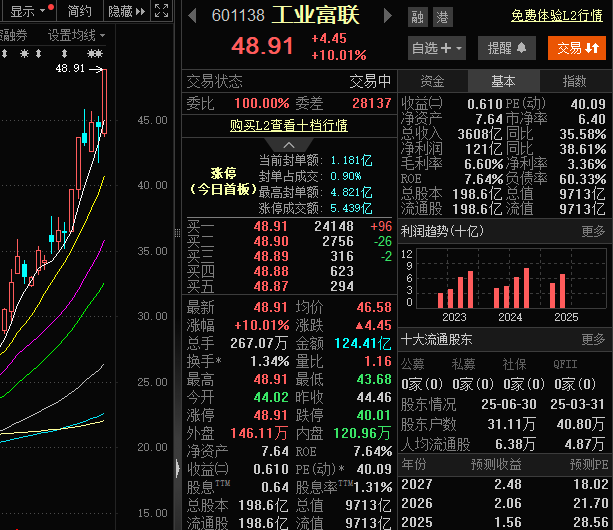Viewport: 613px width, 530px height.
Task: Switch to the 指数 tab
Action: (x=575, y=81)
